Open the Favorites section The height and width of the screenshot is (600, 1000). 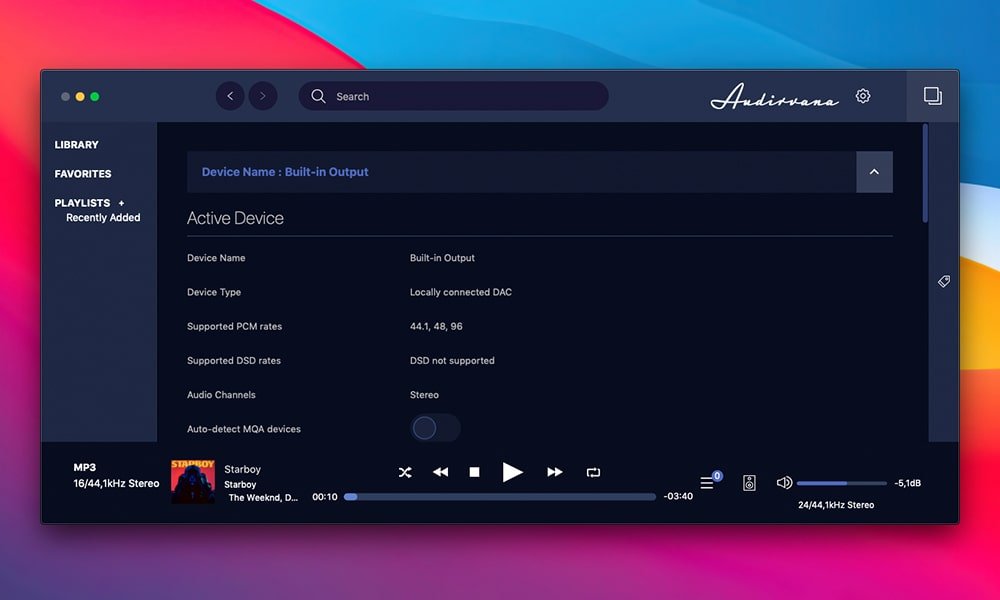click(x=83, y=174)
